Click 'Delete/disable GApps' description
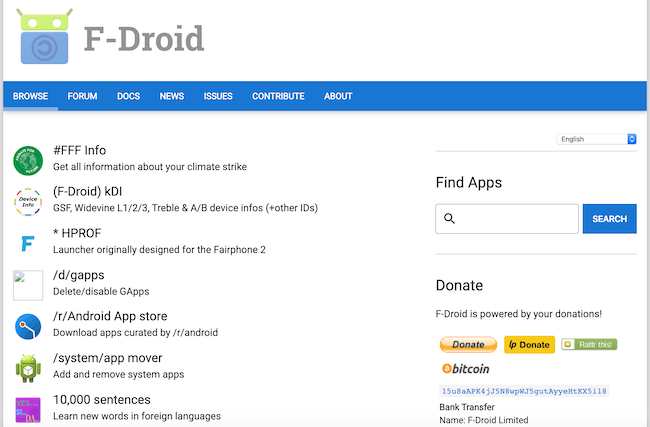Viewport: 650px width, 427px height. (x=101, y=291)
